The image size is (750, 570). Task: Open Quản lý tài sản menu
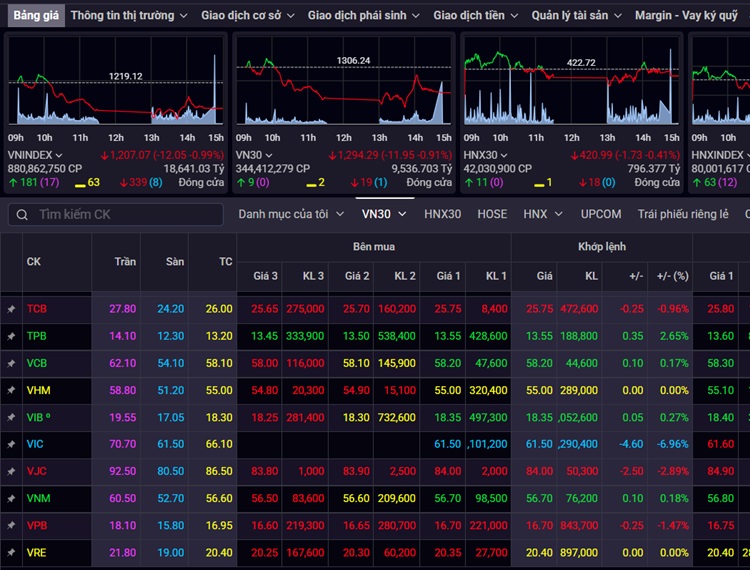tap(576, 16)
